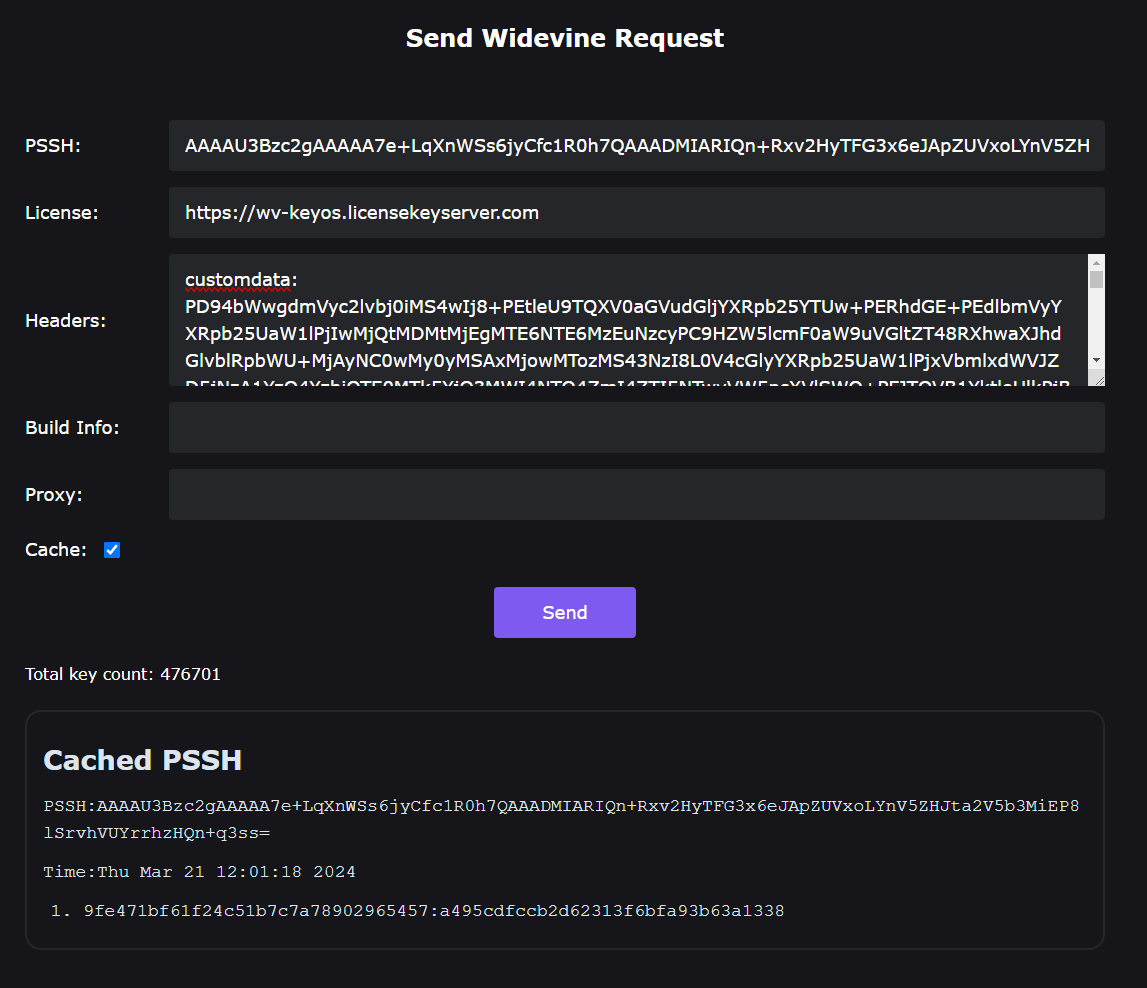The image size is (1147, 988).
Task: Click the cached key ID and key line
Action: [434, 910]
